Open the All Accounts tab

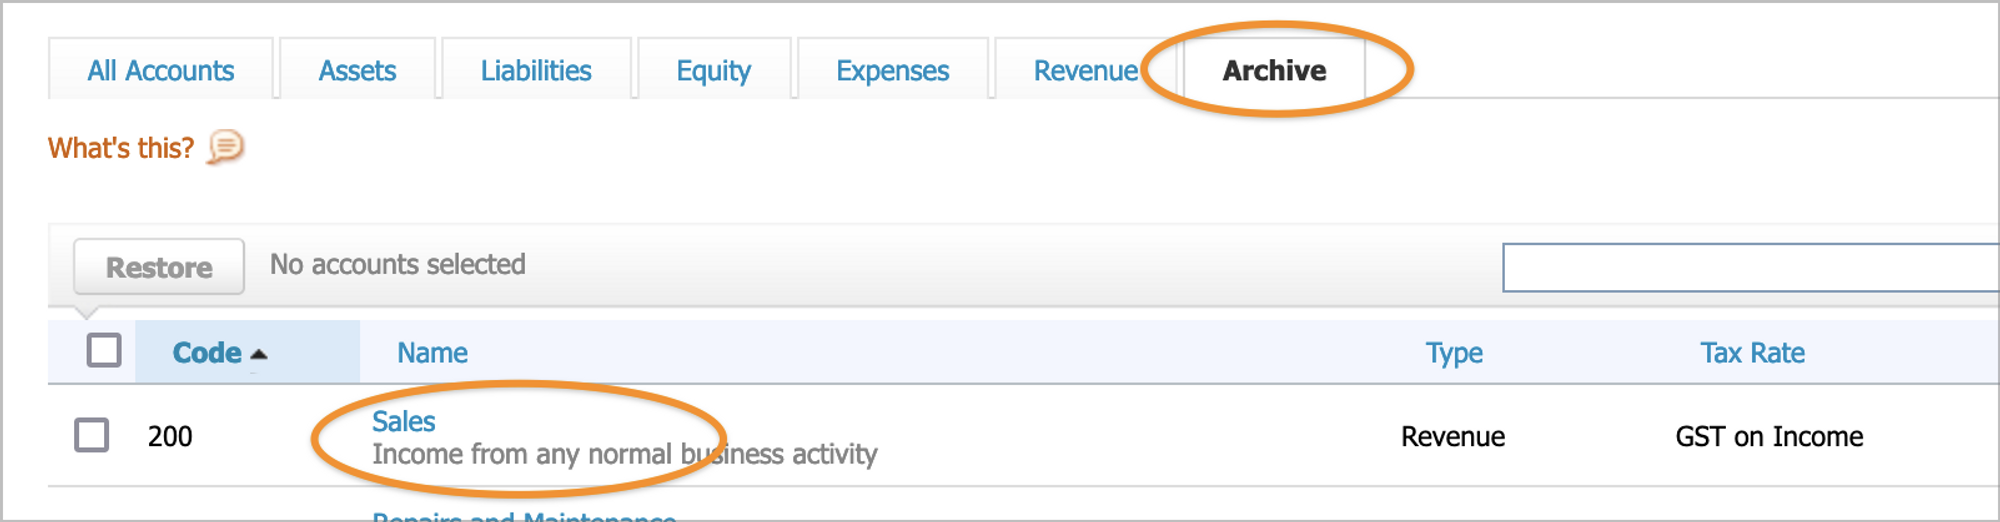click(161, 70)
